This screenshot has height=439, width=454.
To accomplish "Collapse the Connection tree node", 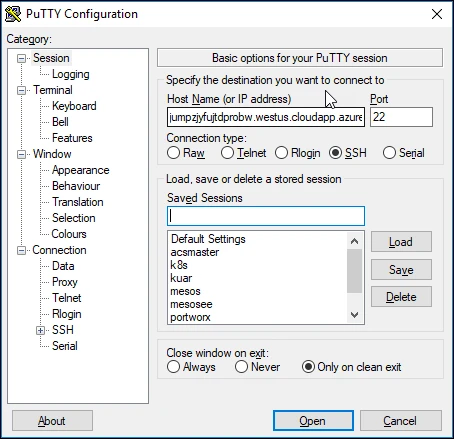I will [x=21, y=250].
